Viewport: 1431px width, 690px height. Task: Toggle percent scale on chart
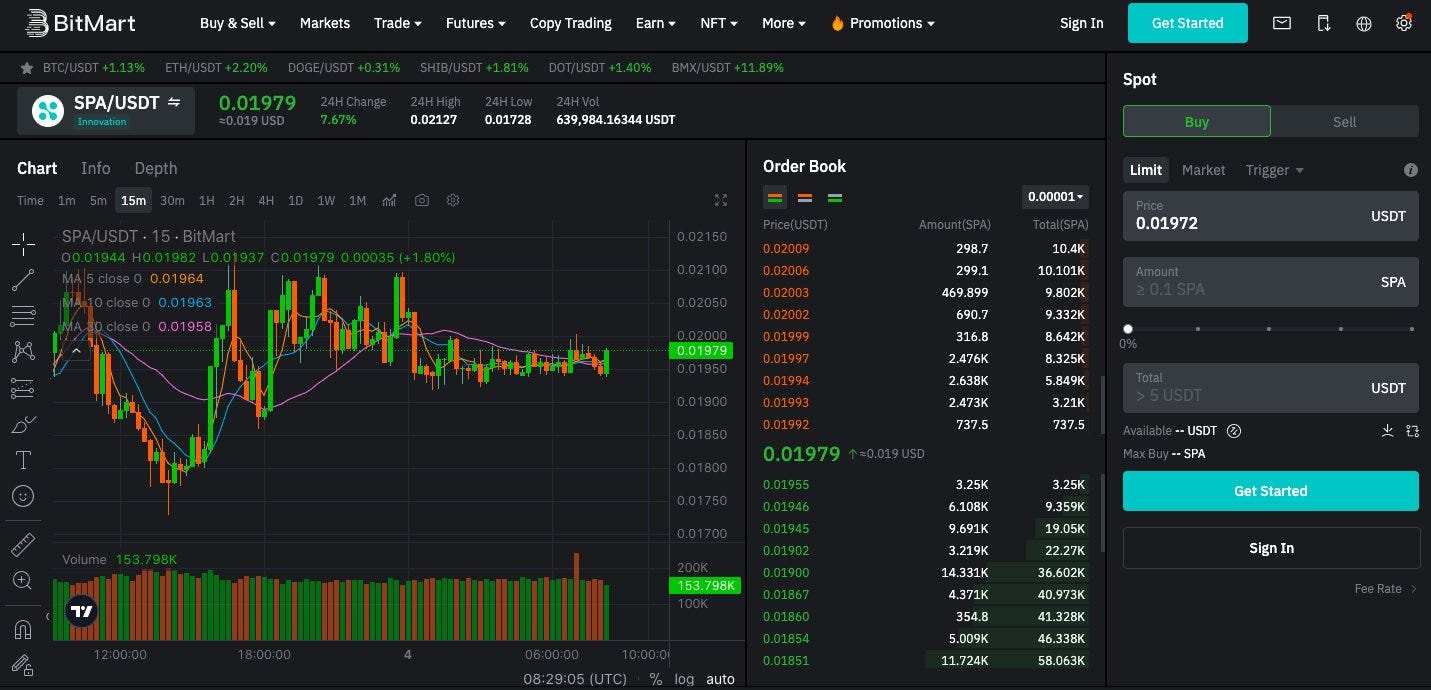656,679
